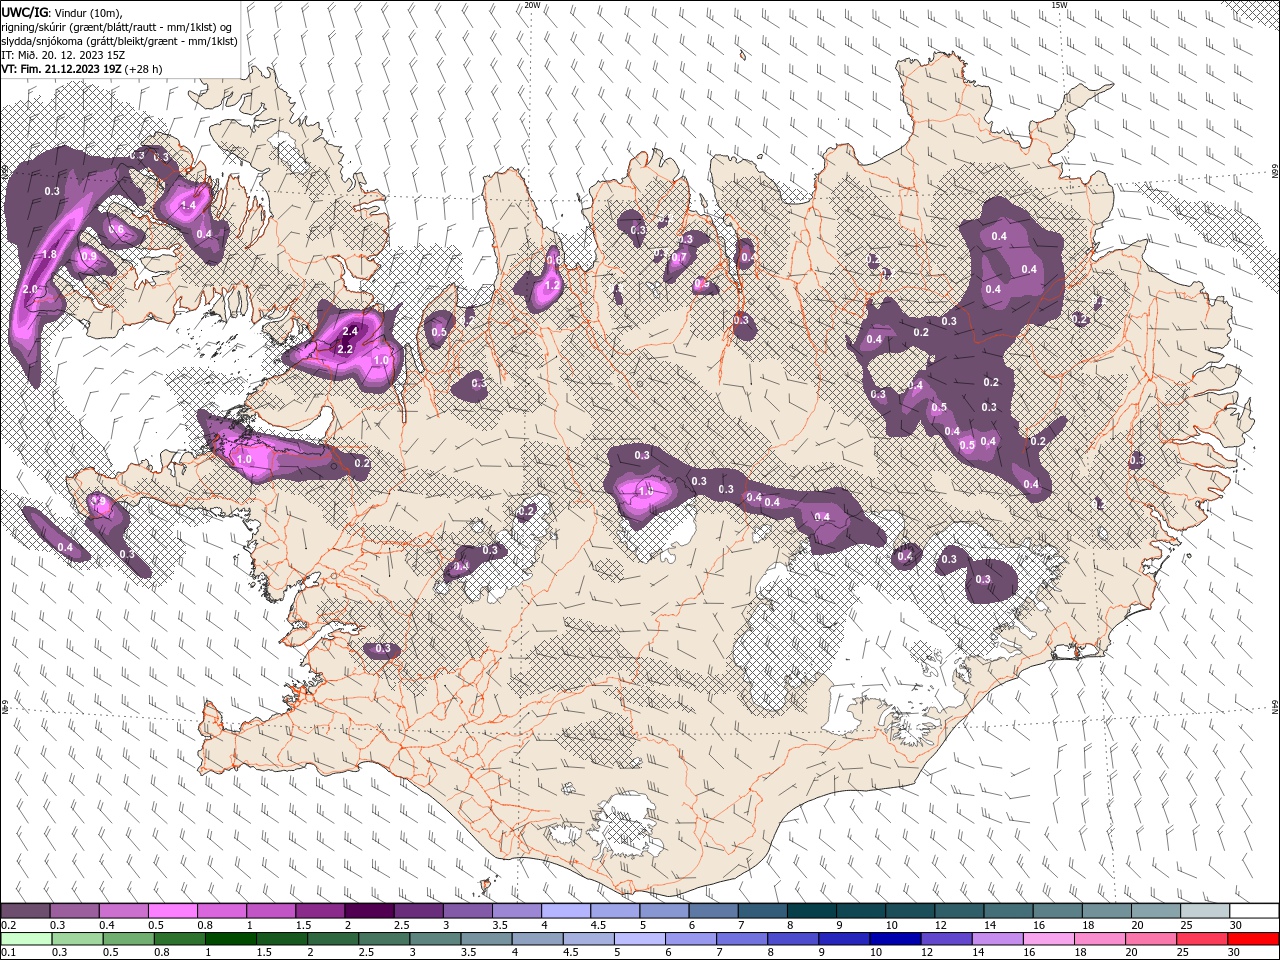1280x960 pixels.
Task: Select the dark teal 8–9 snow legend swatch
Action: (812, 911)
